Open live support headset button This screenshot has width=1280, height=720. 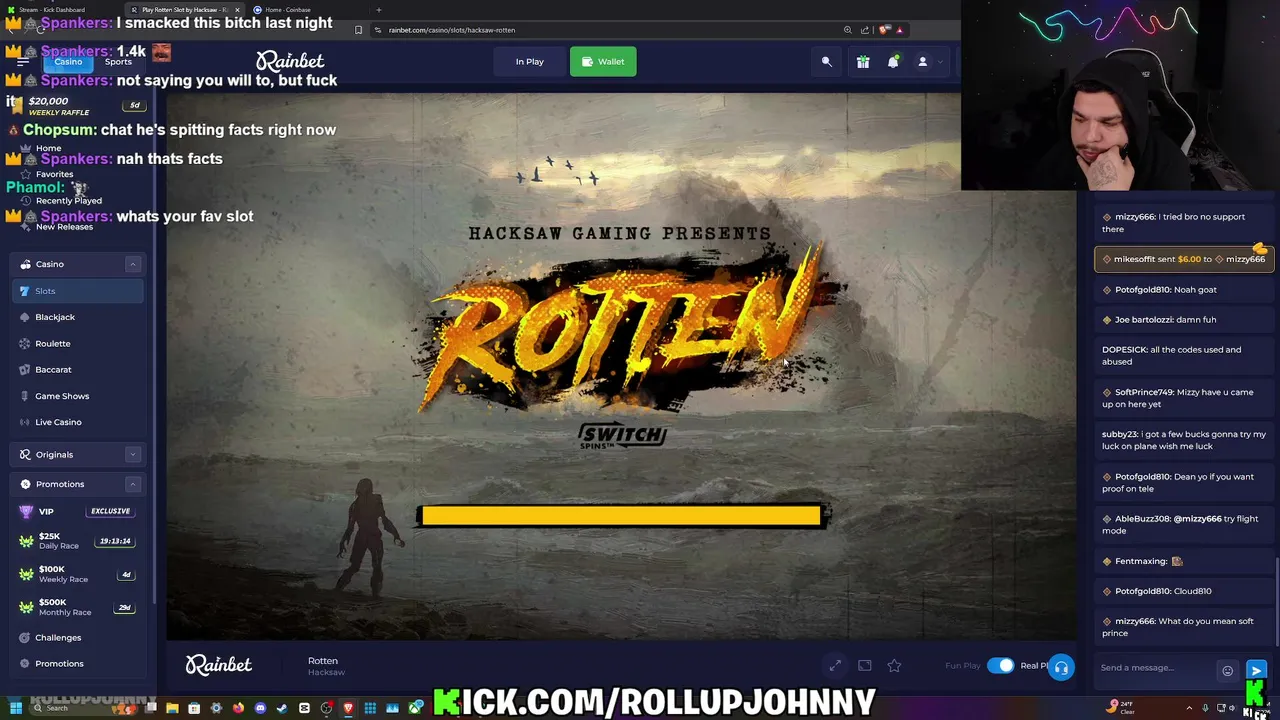[1061, 667]
